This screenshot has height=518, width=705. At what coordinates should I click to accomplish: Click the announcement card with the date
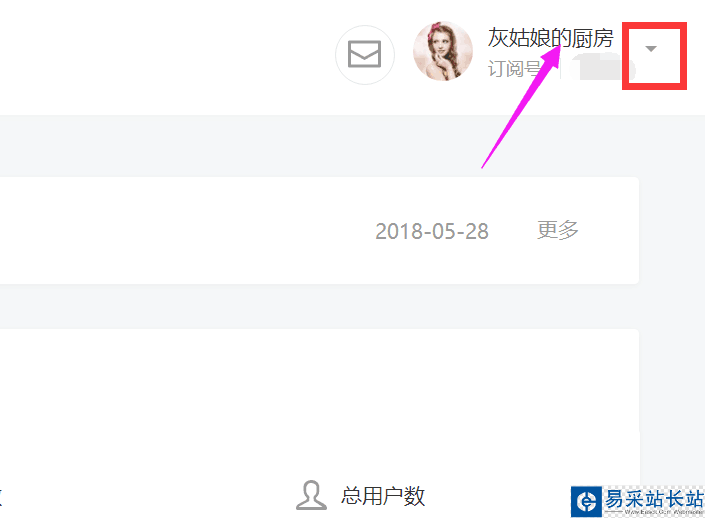(319, 230)
